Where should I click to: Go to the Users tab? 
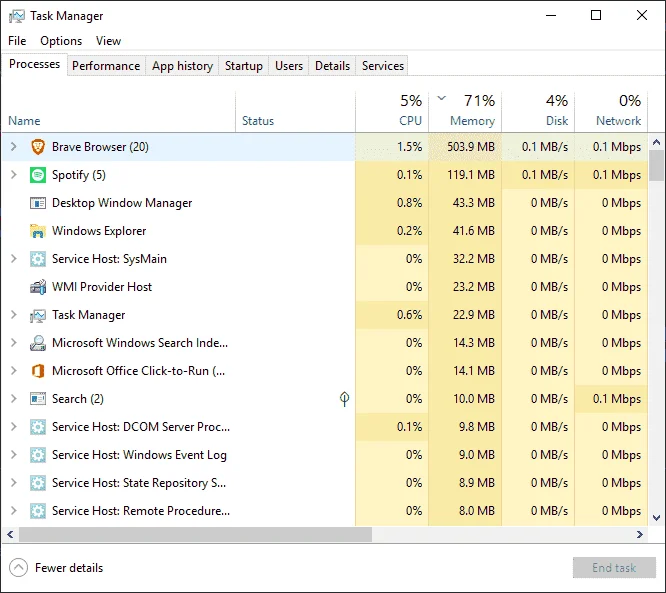[x=289, y=66]
